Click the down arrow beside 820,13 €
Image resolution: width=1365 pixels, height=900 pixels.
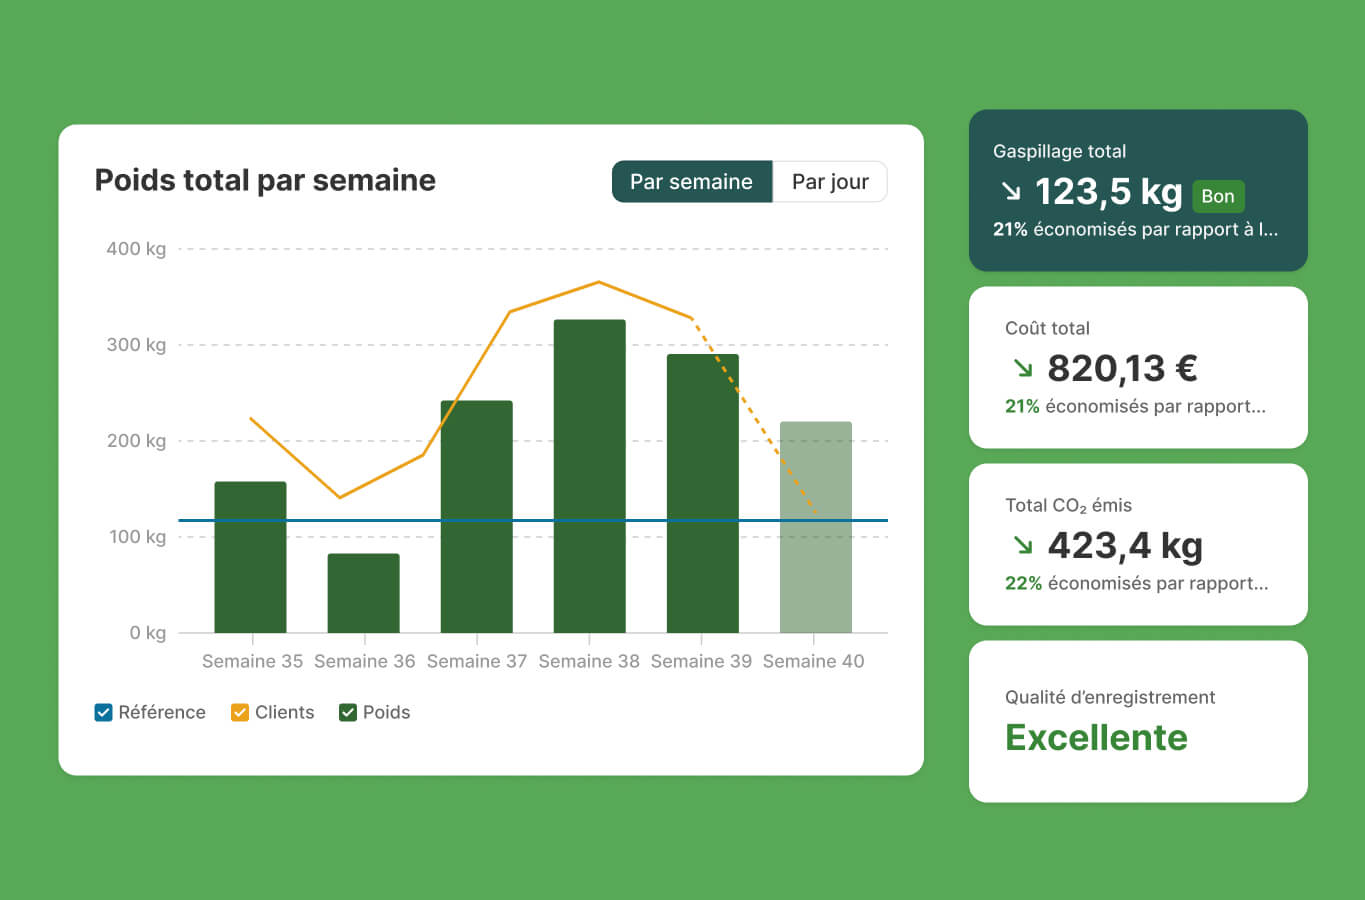click(1023, 368)
